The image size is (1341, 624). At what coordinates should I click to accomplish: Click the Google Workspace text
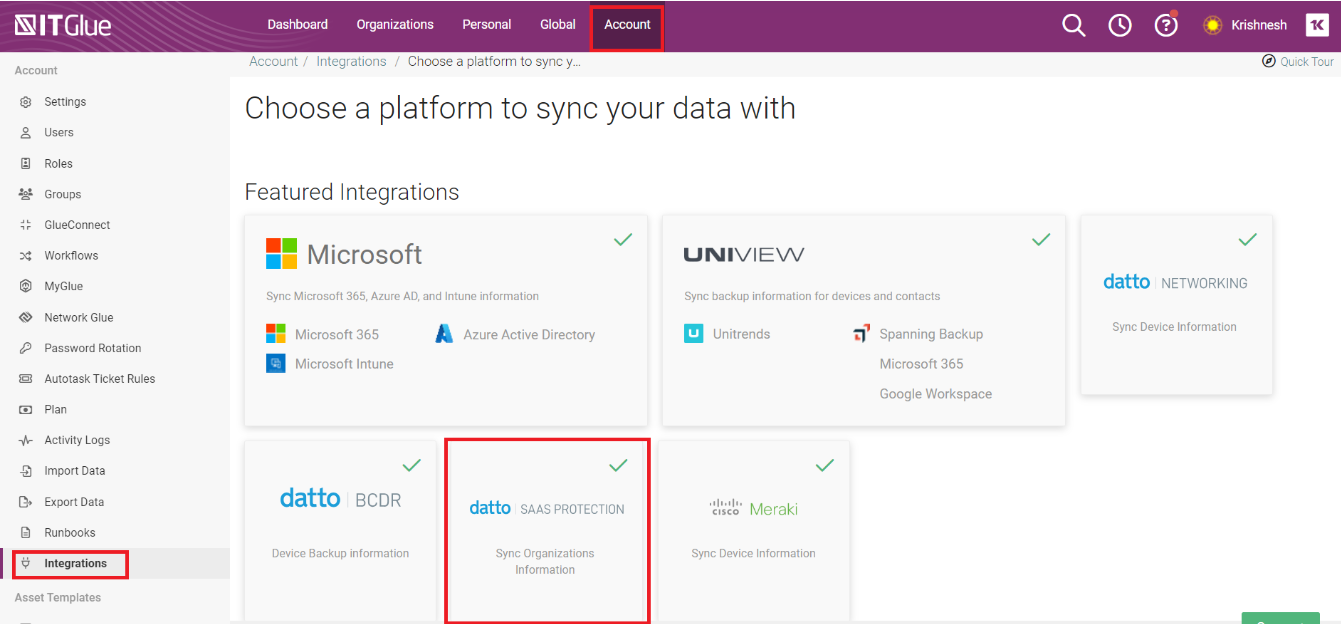[936, 394]
